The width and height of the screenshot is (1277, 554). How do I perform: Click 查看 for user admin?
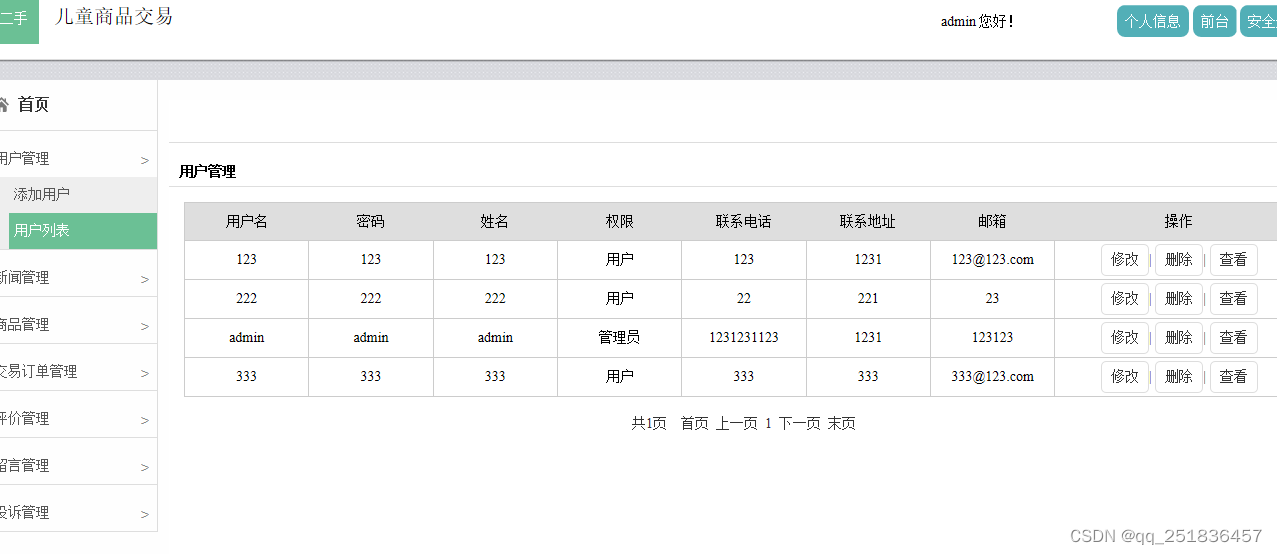1233,338
